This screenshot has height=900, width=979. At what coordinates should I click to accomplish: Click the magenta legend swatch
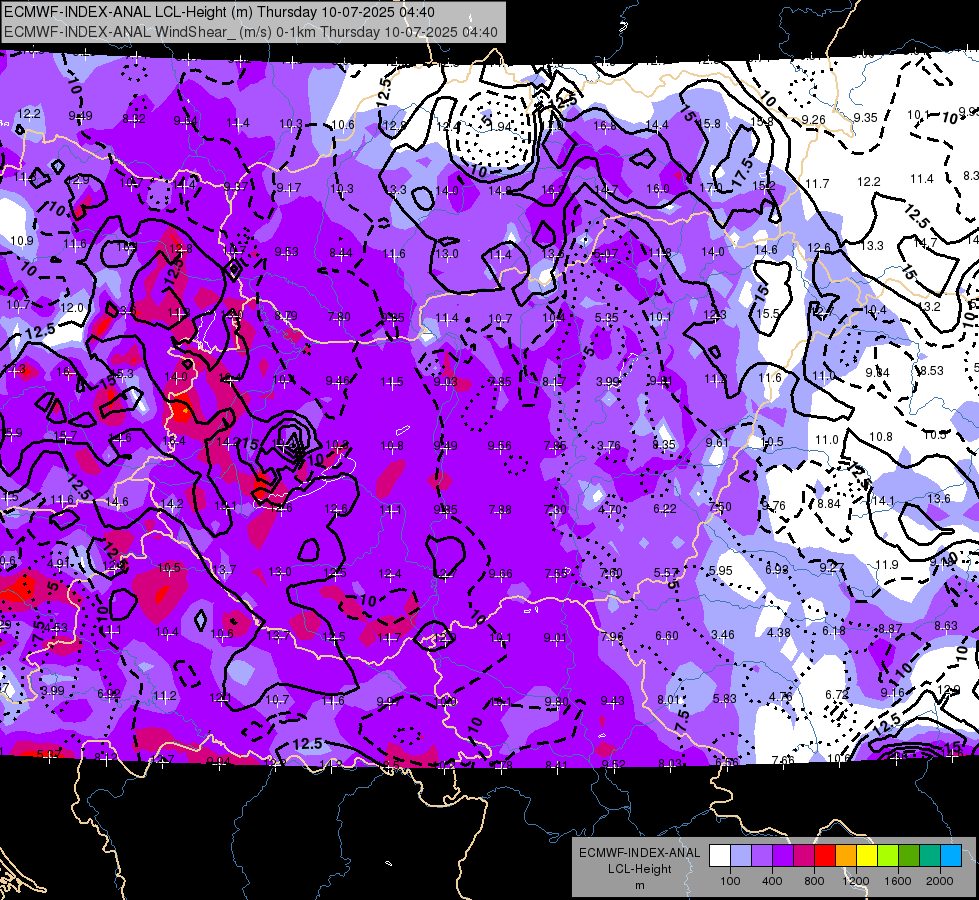coord(804,856)
